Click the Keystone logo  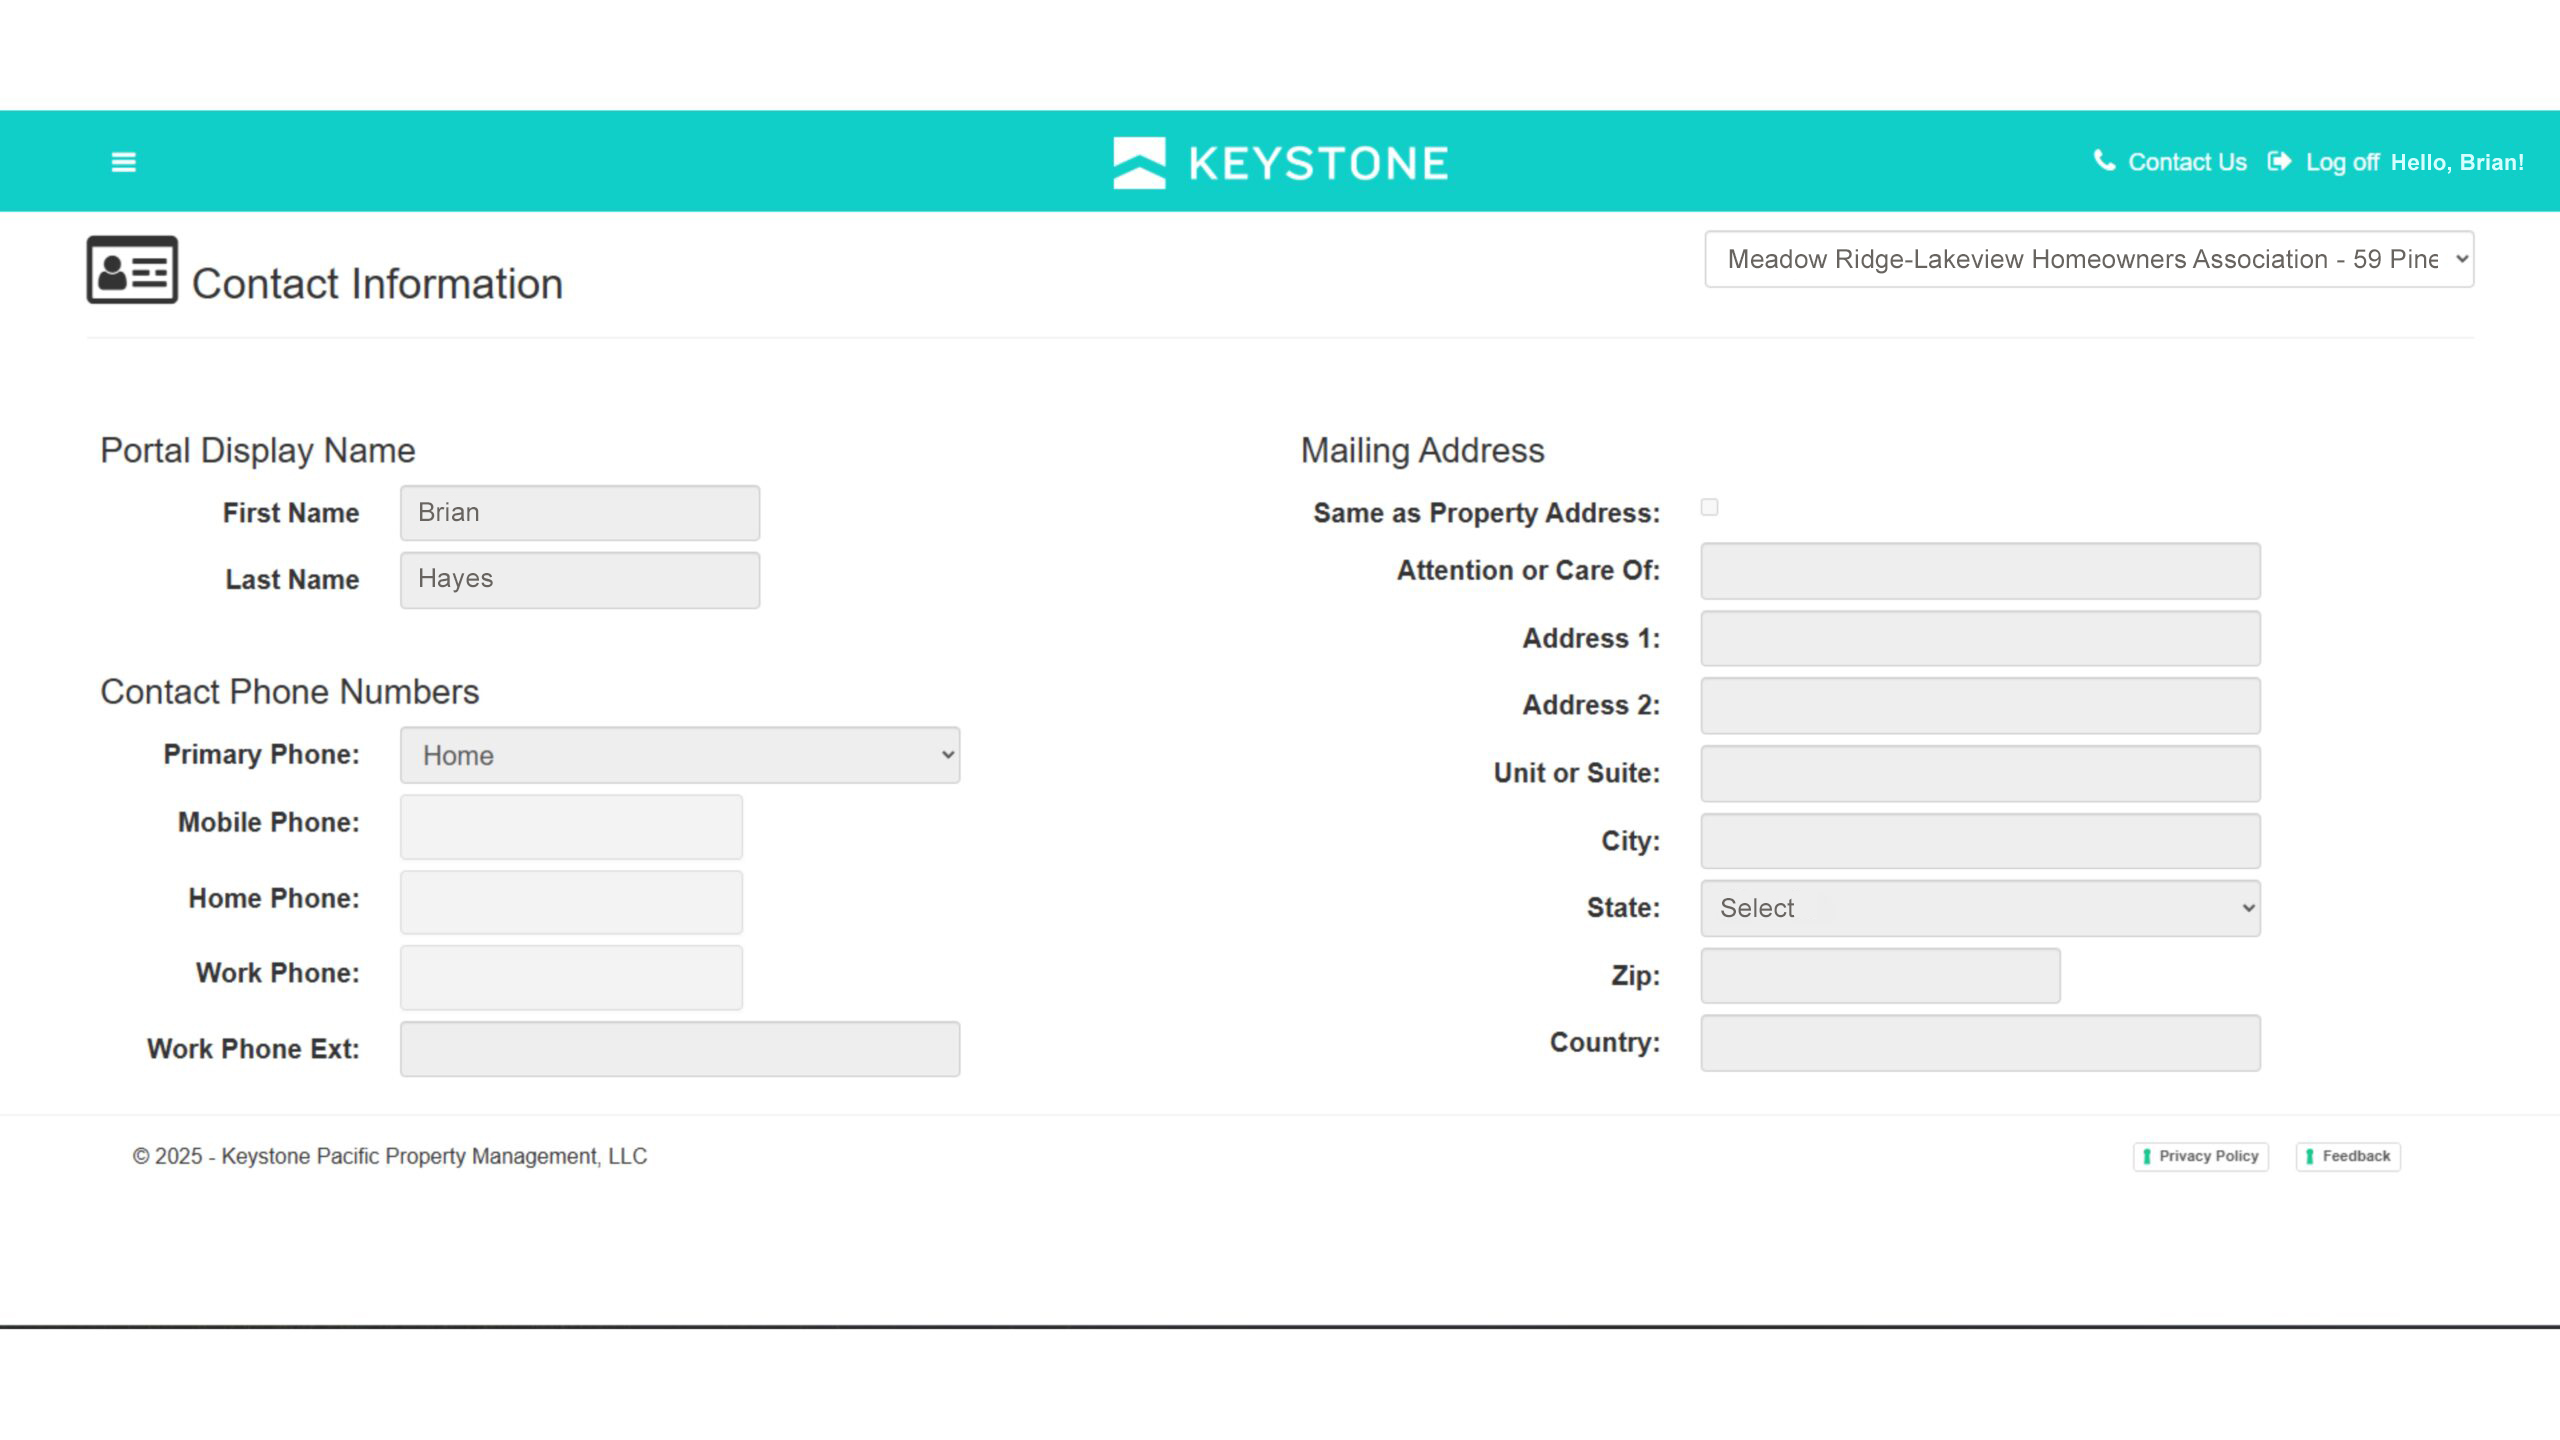(x=1280, y=162)
